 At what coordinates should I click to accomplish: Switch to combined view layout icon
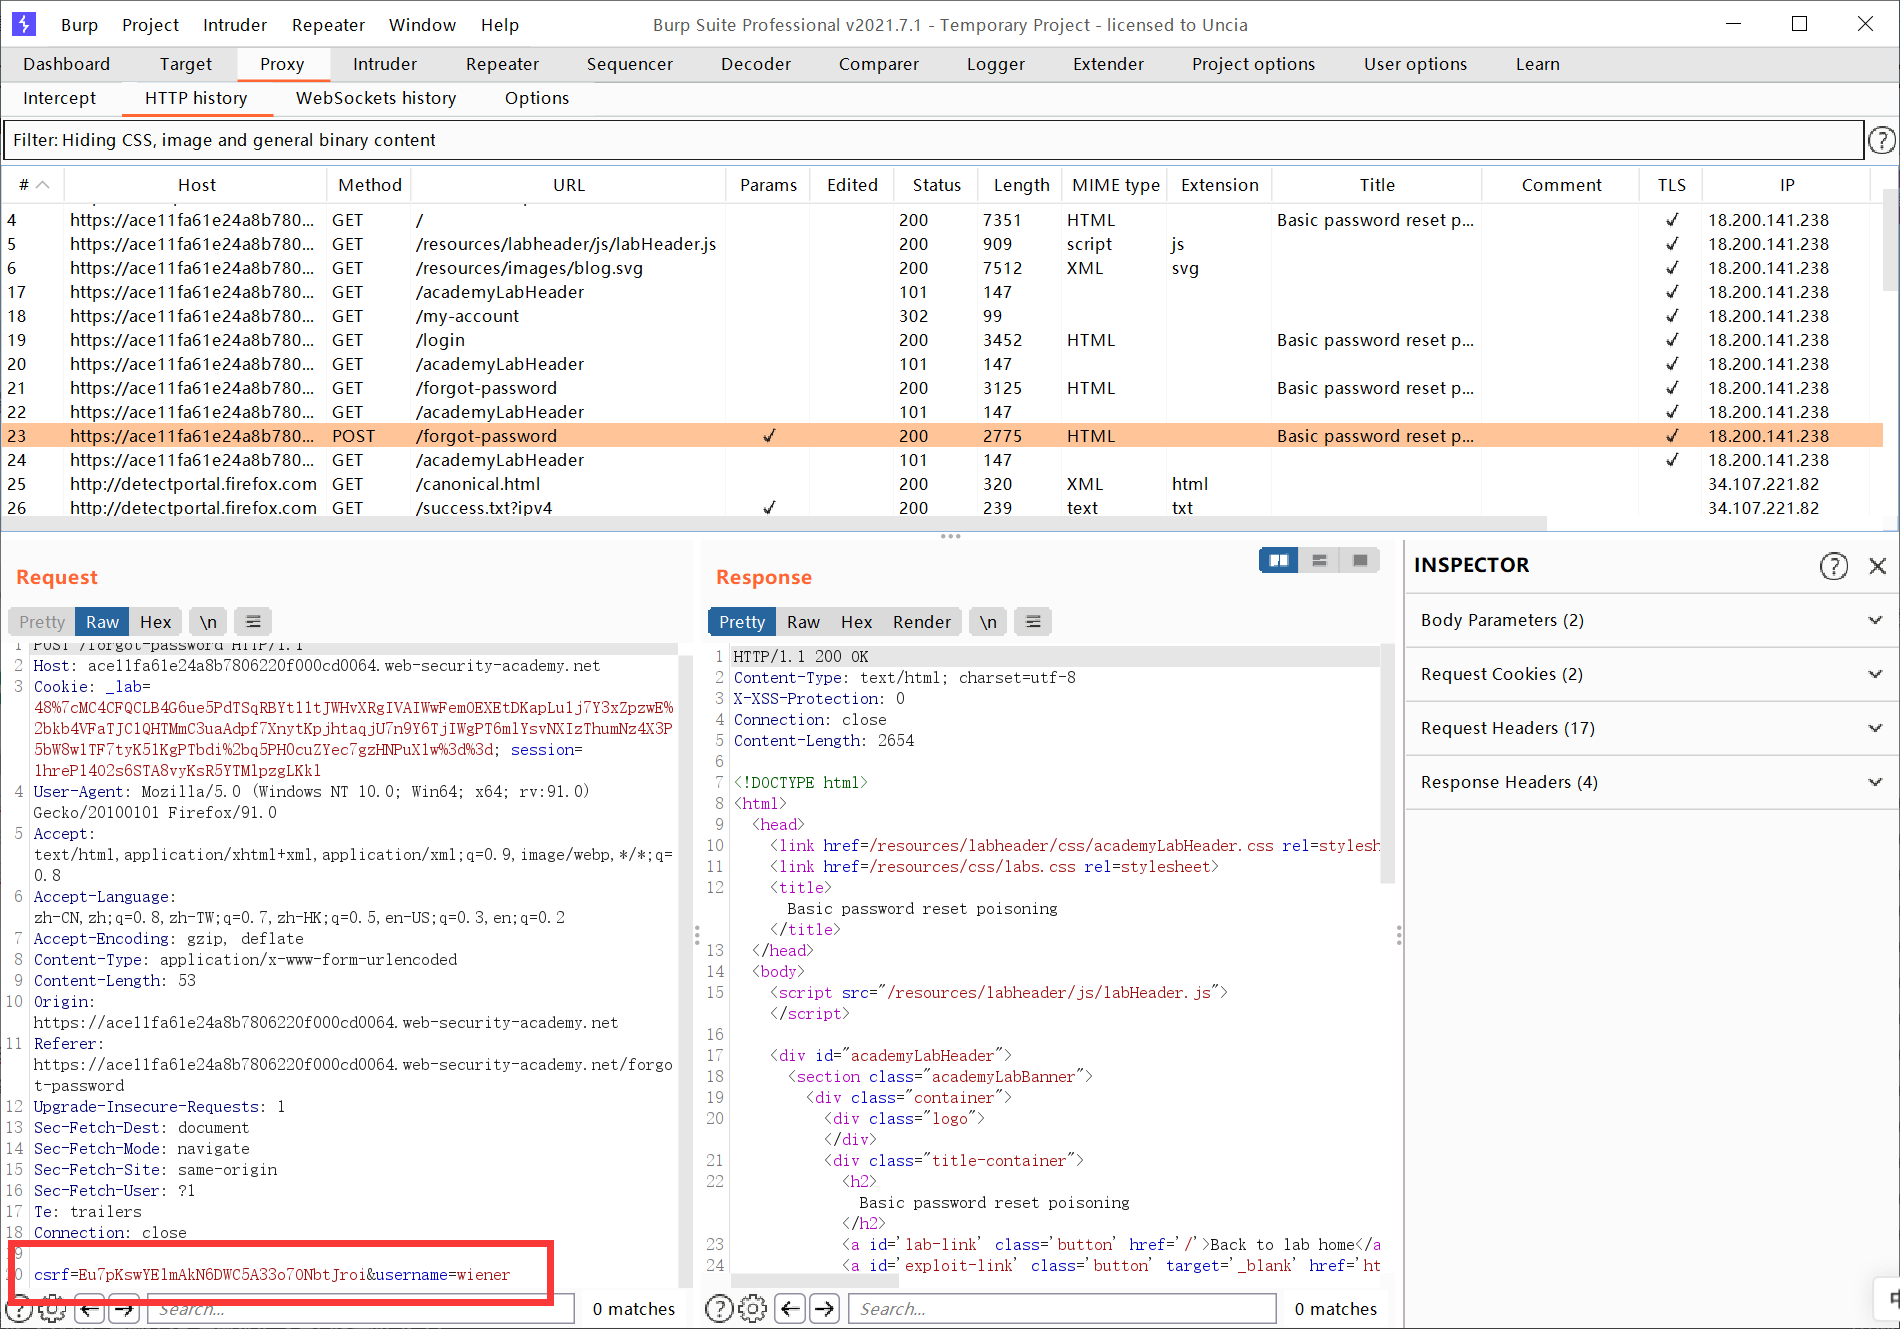(1360, 560)
